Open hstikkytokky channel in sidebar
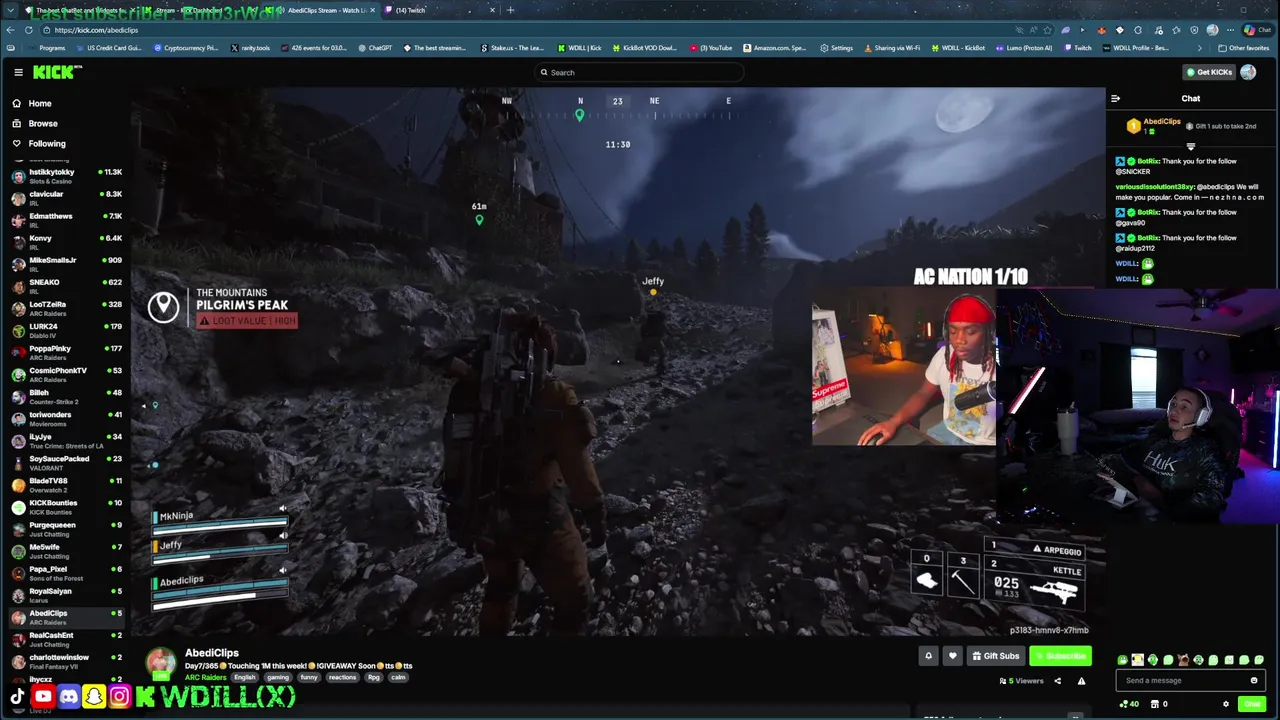 pos(65,175)
